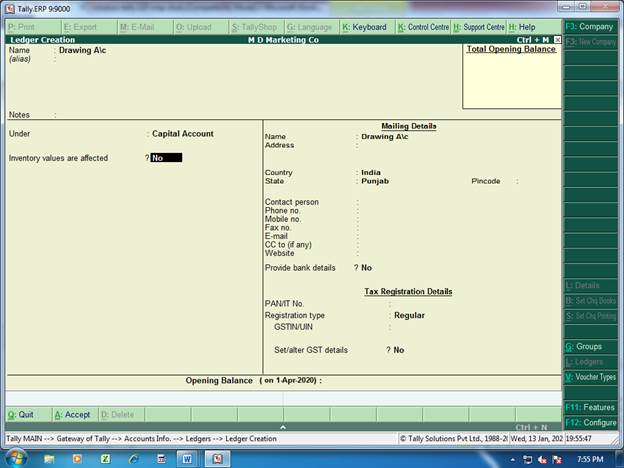Open K: Keyboard menu

pos(365,27)
